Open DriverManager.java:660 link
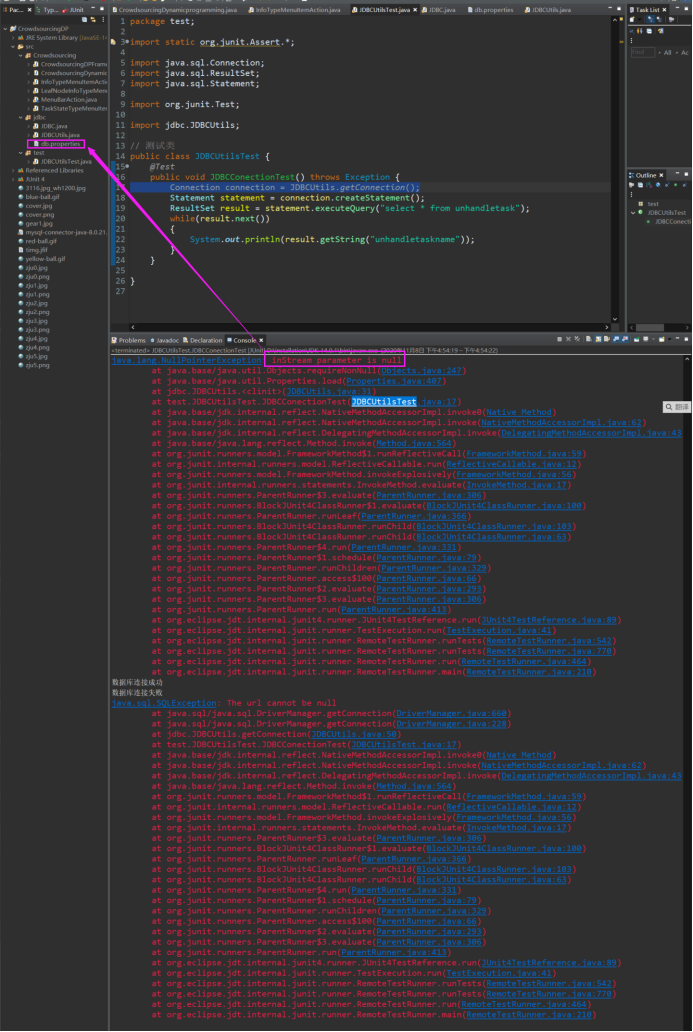Viewport: 693px width, 1032px height. point(451,713)
